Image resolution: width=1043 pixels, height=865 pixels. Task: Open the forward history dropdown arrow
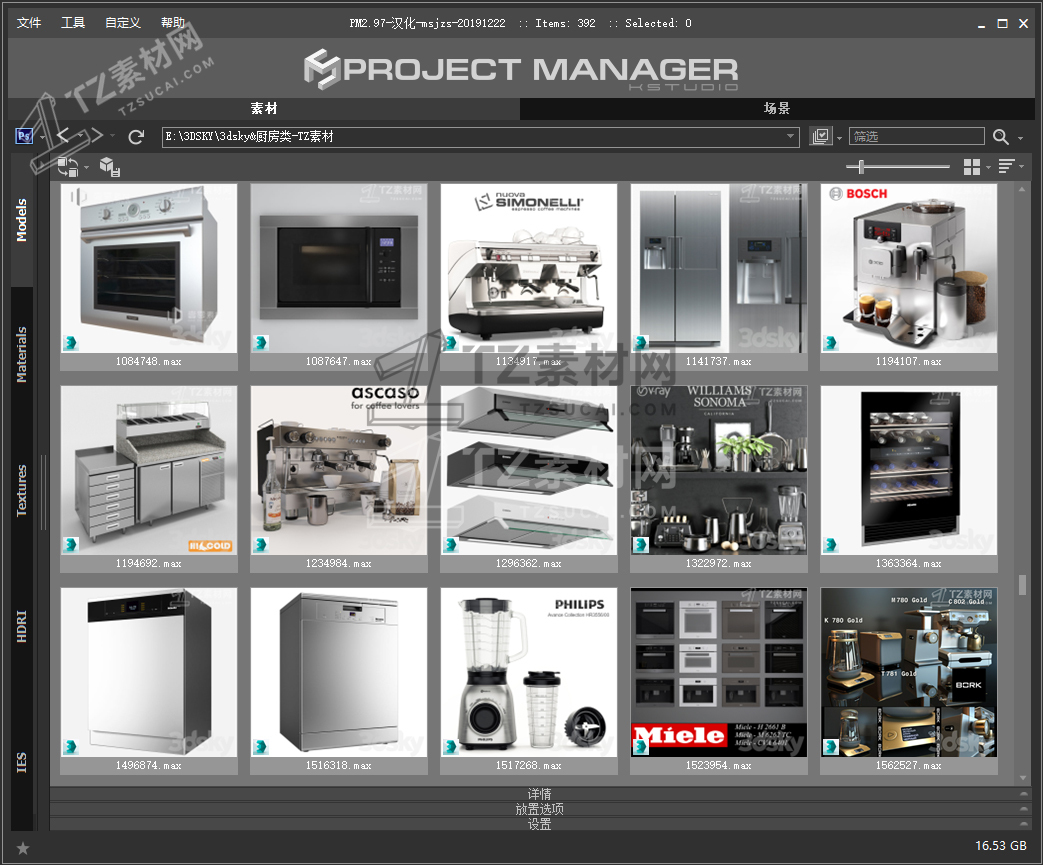tap(112, 136)
